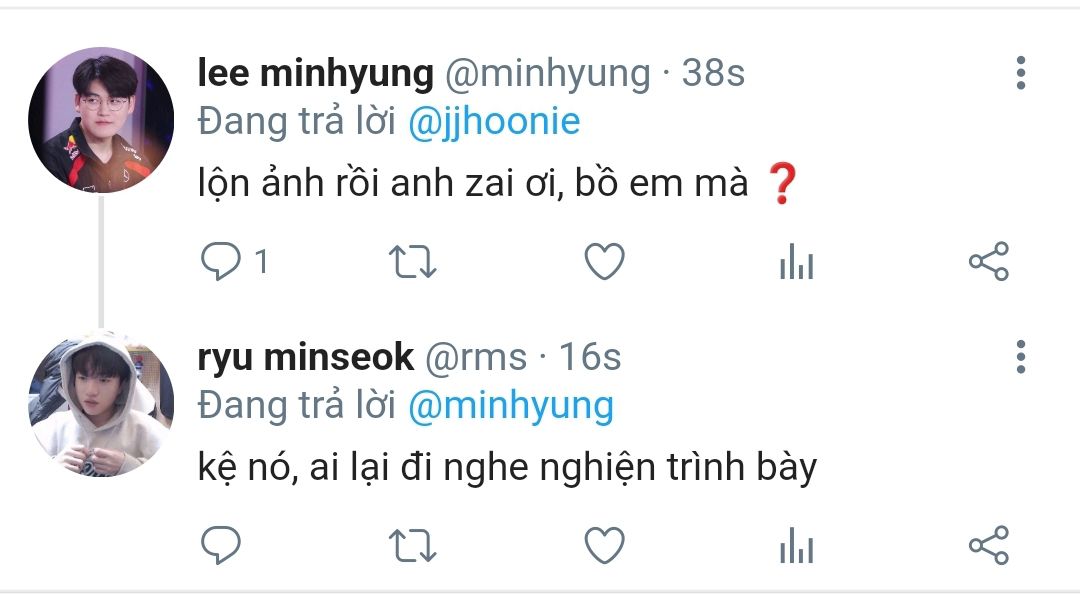Image resolution: width=1080 pixels, height=596 pixels.
Task: Open more options on lee minhyung's tweet
Action: (x=1020, y=73)
